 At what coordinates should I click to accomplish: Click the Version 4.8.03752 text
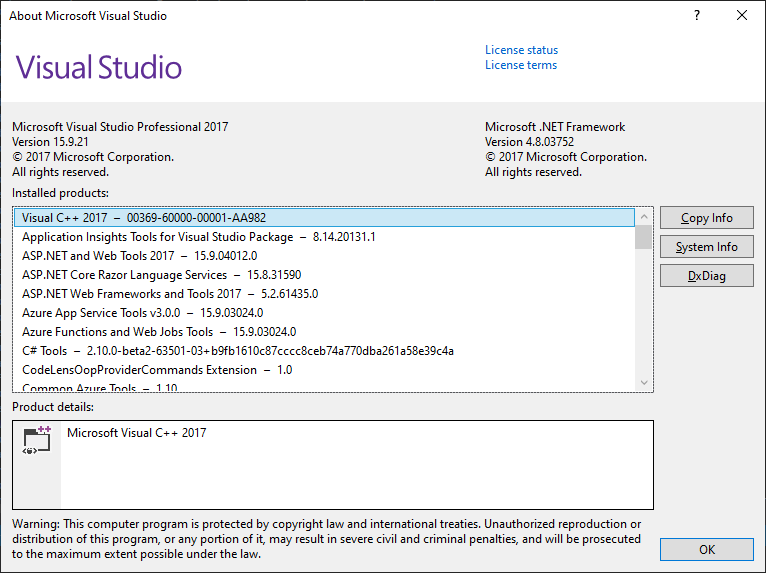point(529,142)
